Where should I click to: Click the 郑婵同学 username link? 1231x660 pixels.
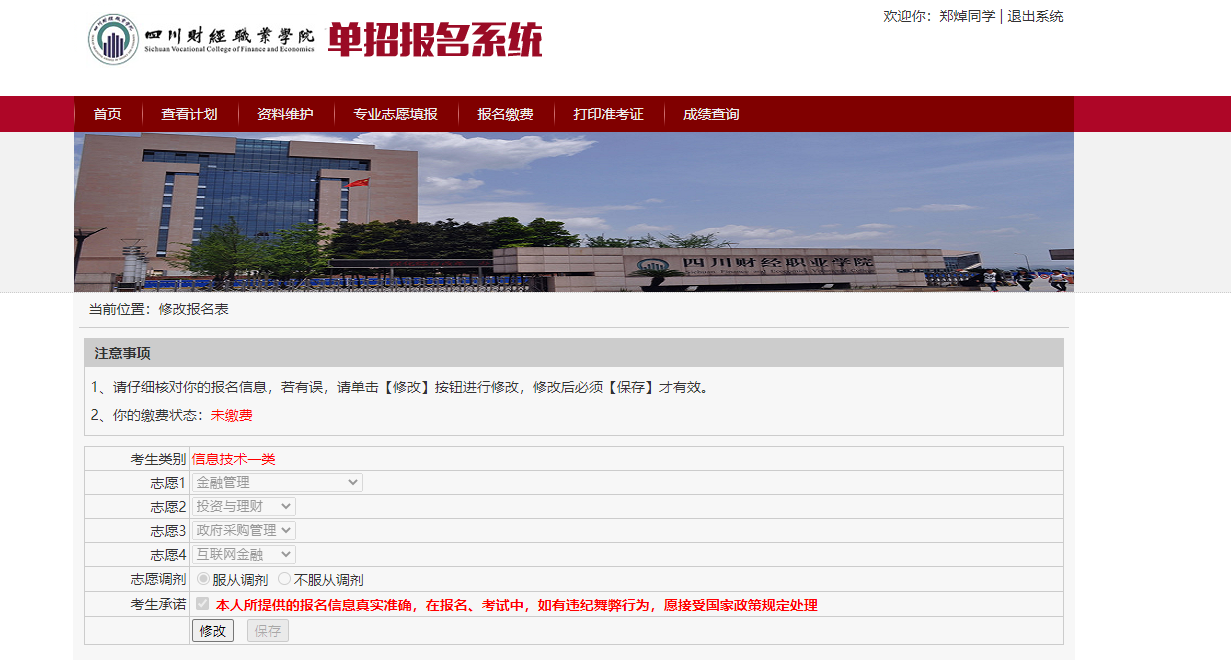point(967,16)
